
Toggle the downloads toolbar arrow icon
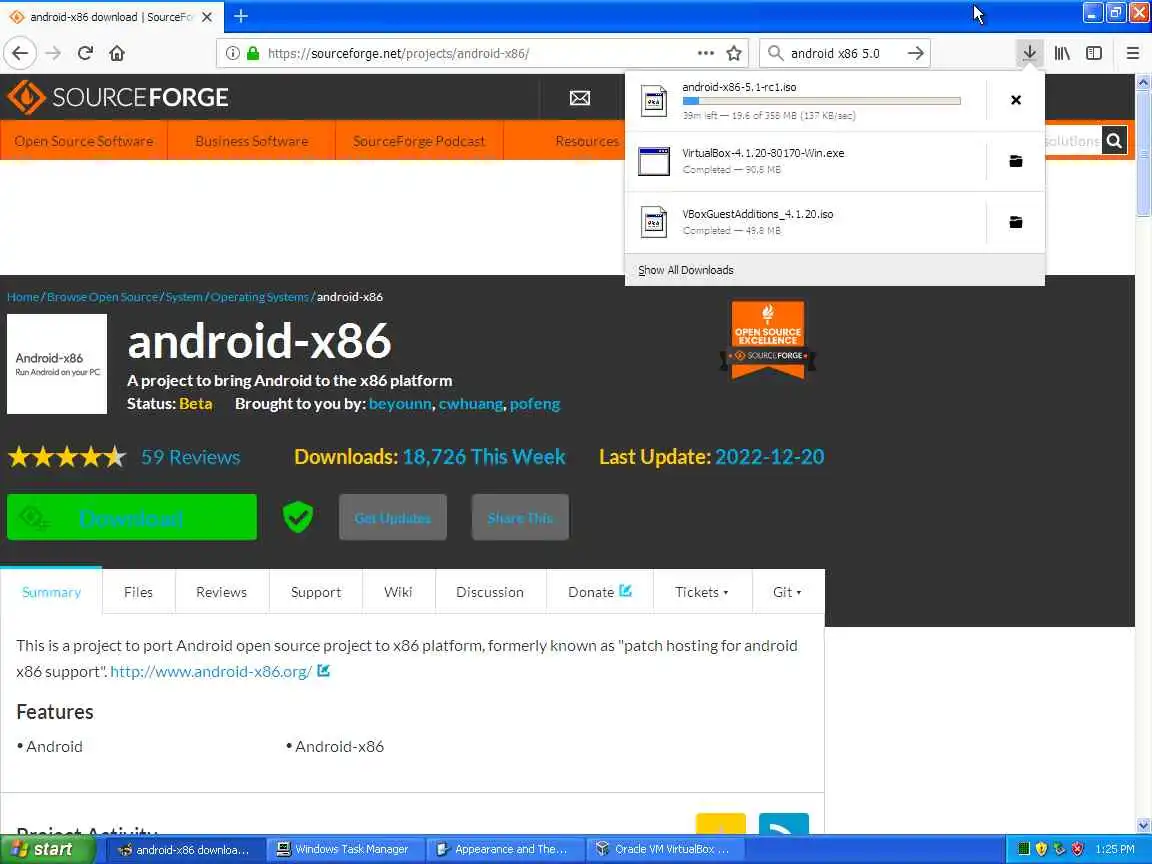[x=1029, y=53]
